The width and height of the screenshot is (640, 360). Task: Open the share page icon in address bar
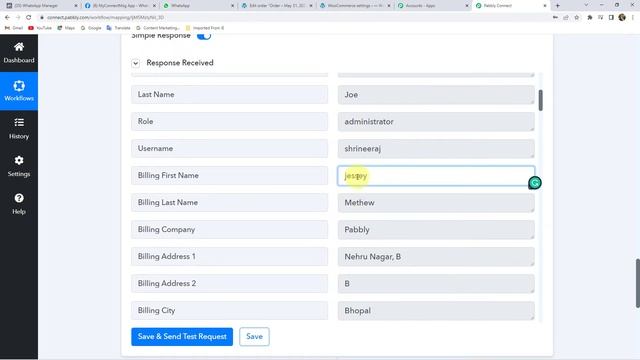(x=566, y=18)
